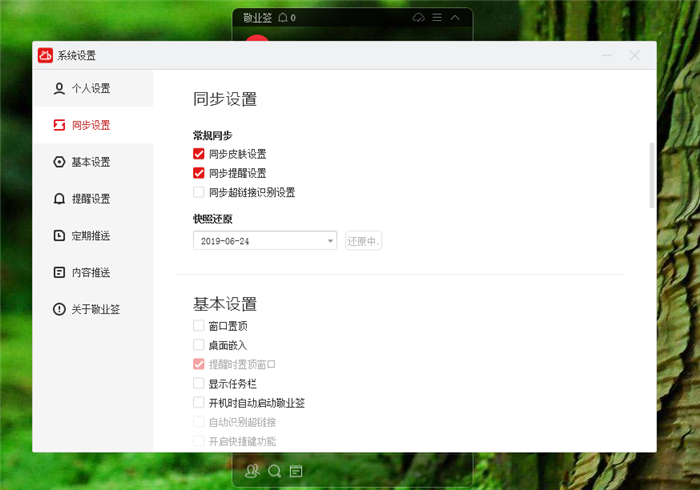The image size is (700, 490).
Task: Open 内容推送 settings
Action: click(x=93, y=272)
